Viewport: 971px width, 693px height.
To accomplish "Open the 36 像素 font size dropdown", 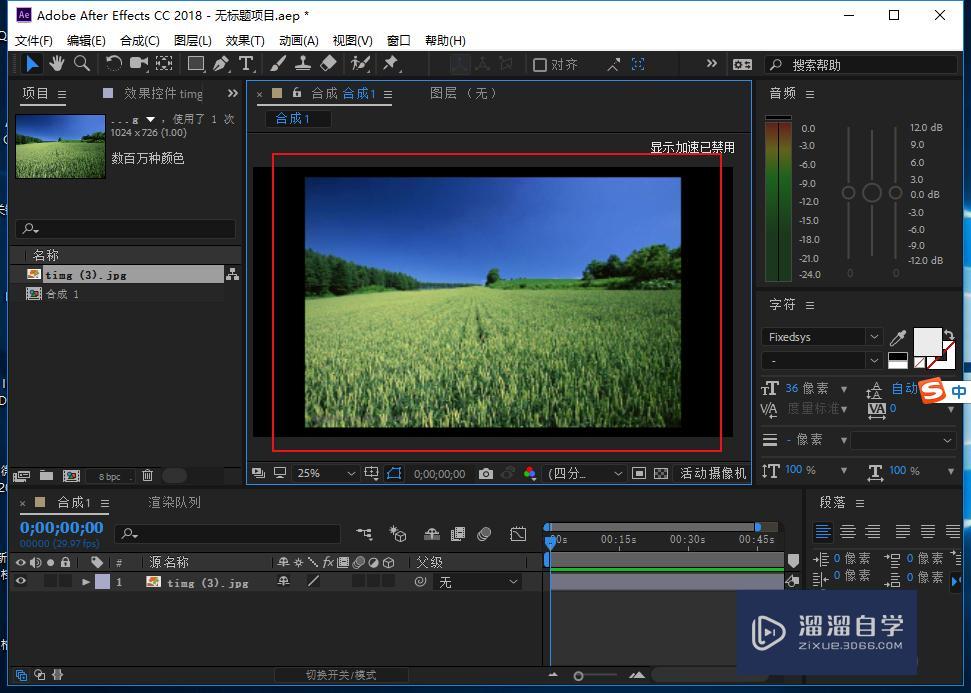I will click(843, 389).
